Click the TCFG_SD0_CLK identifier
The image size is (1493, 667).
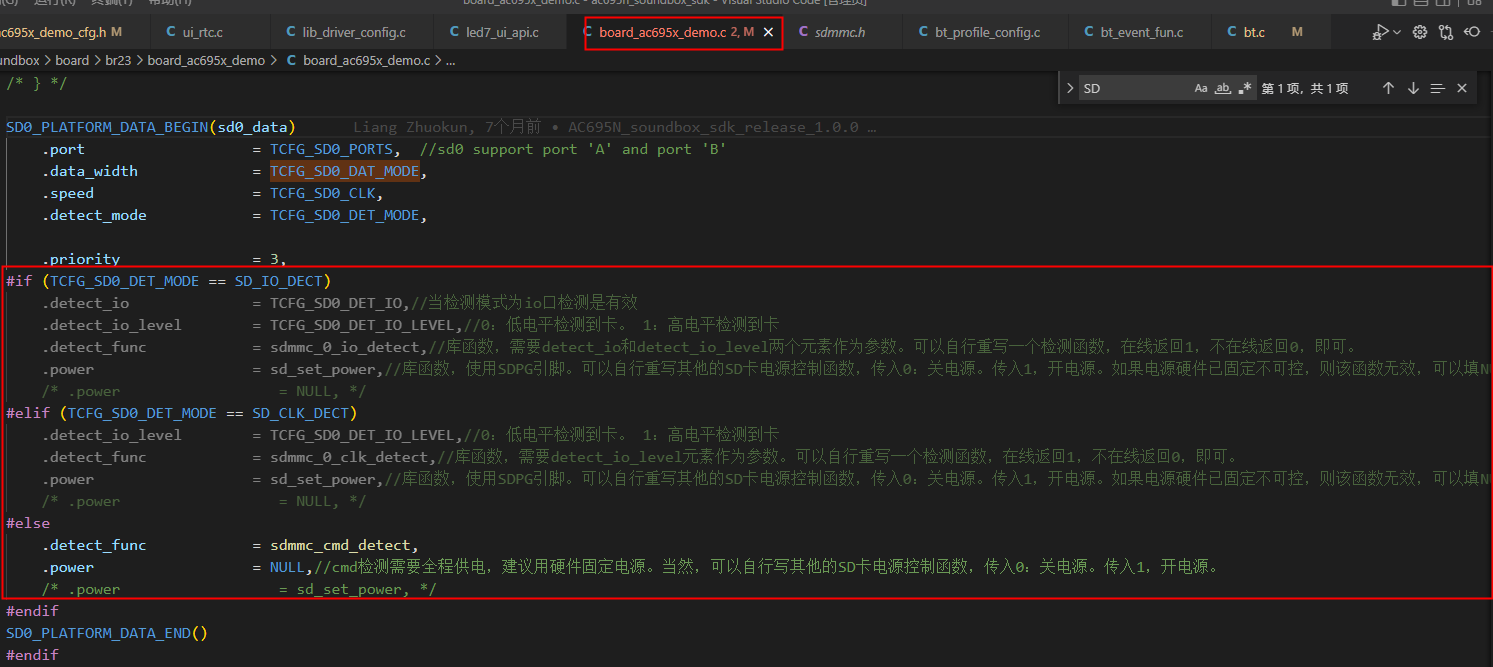click(324, 193)
